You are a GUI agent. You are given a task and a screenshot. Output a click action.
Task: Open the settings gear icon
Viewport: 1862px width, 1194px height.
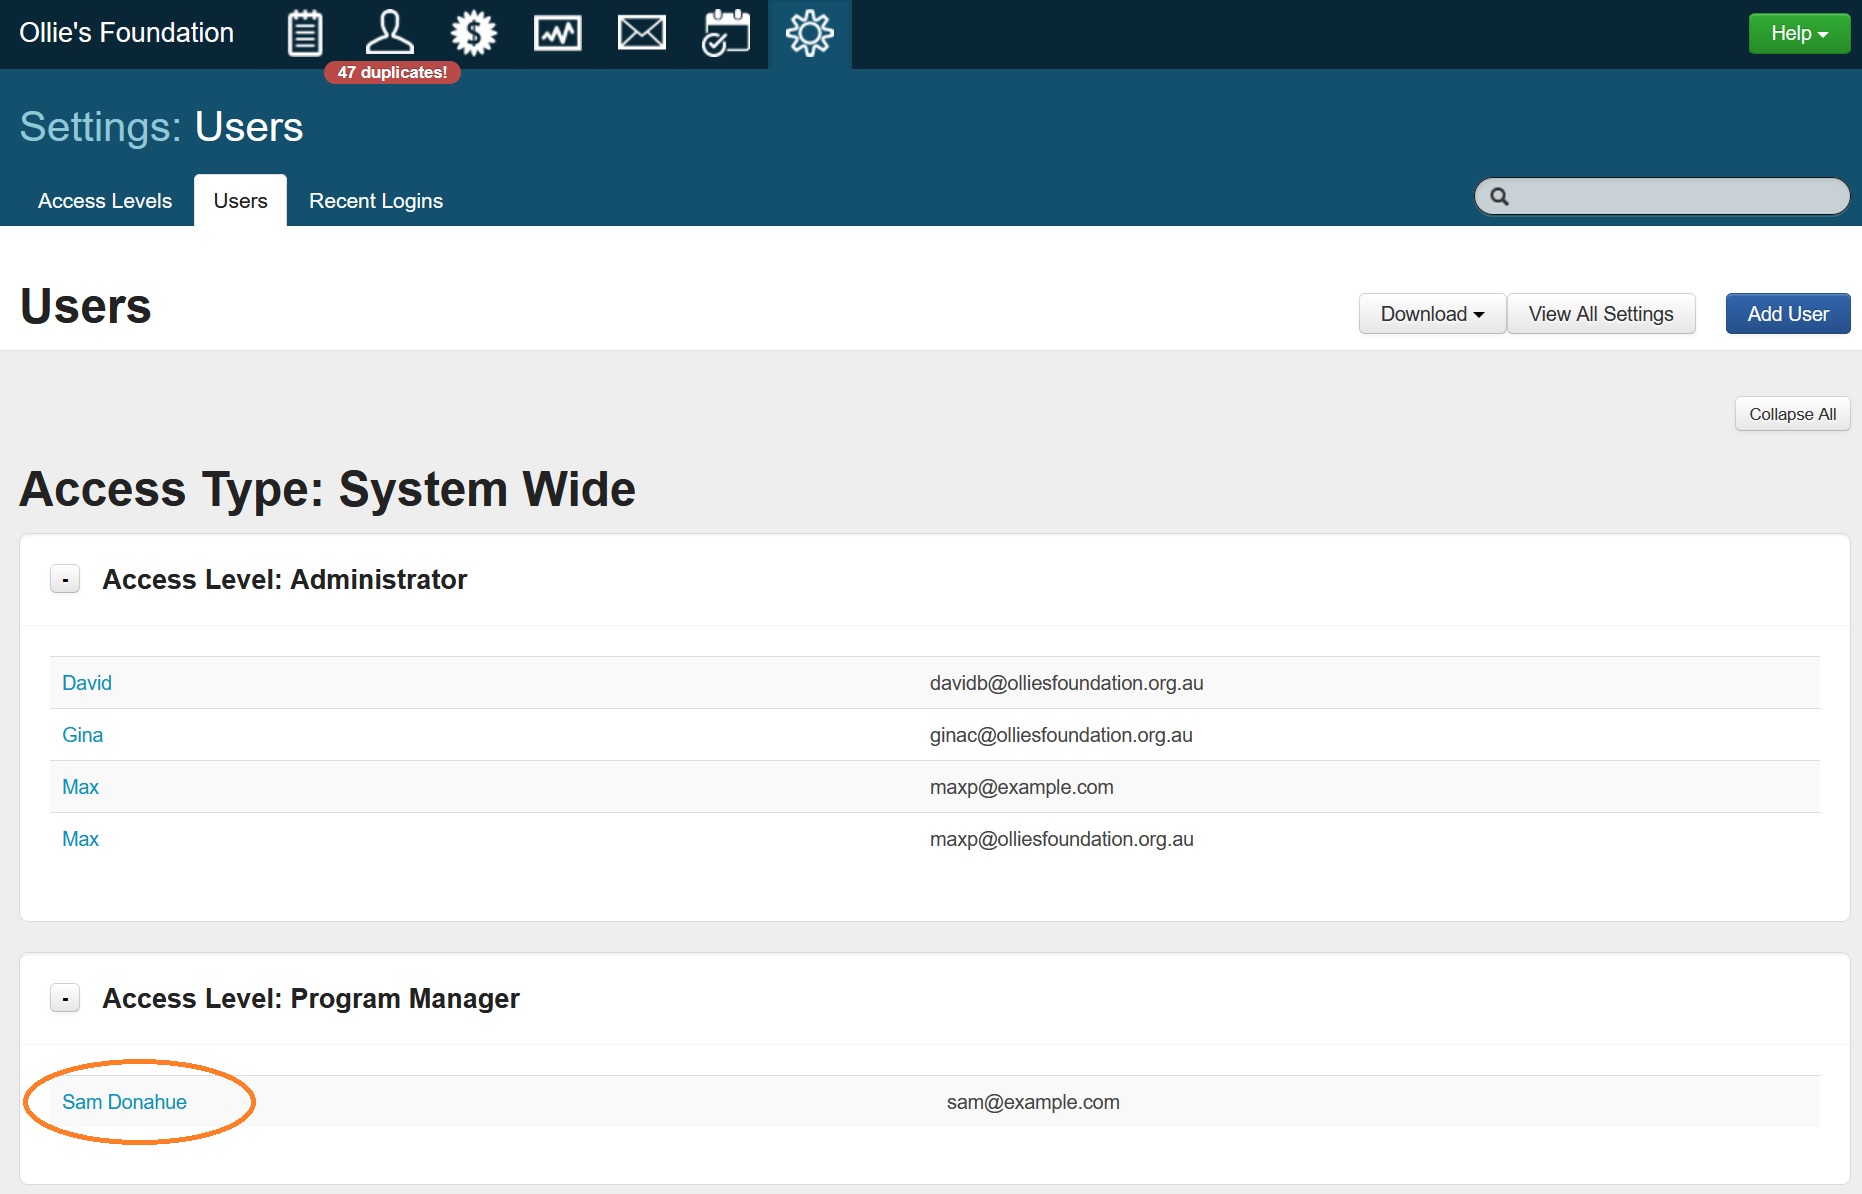809,34
